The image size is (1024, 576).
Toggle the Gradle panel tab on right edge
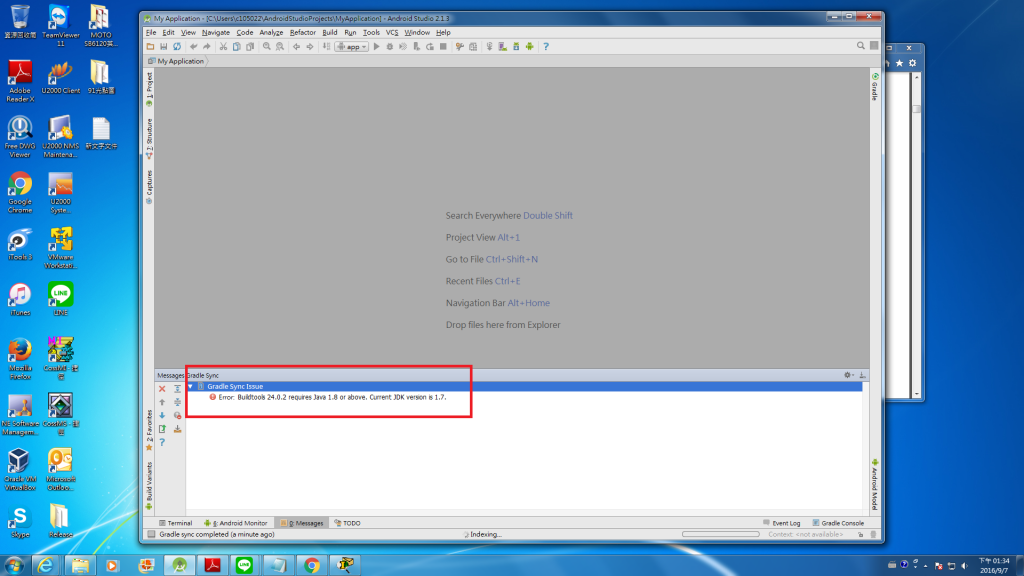(875, 87)
